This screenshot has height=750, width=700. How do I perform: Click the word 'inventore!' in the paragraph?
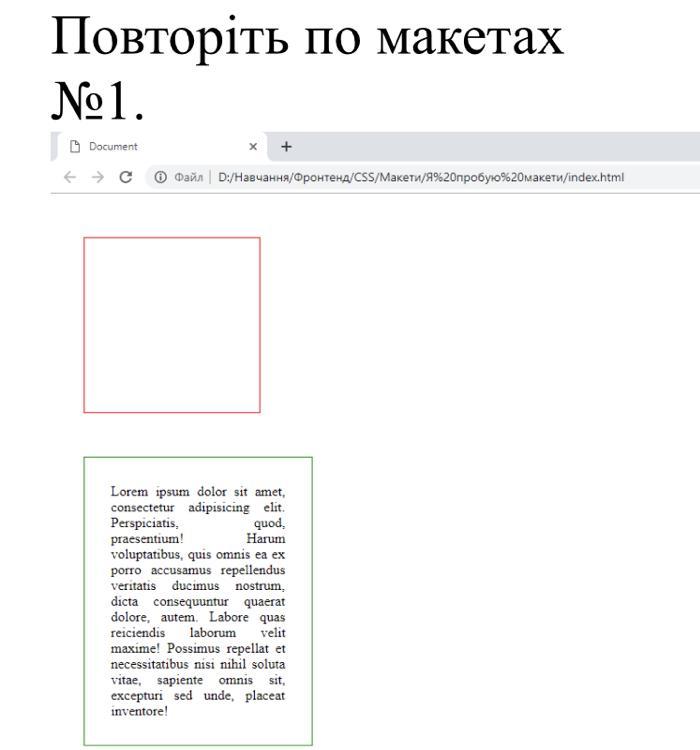click(139, 711)
